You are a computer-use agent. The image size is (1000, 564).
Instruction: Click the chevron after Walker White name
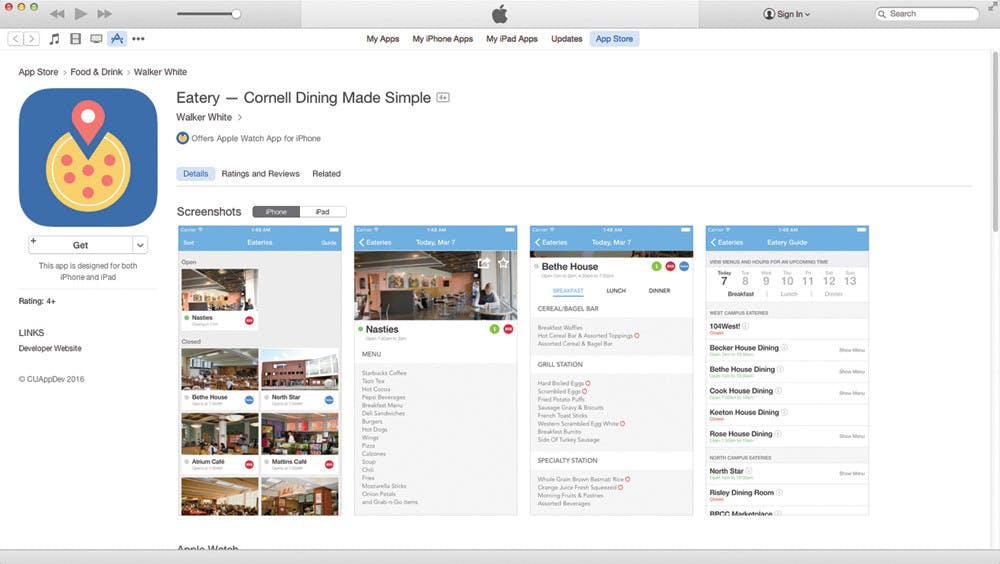click(x=240, y=117)
